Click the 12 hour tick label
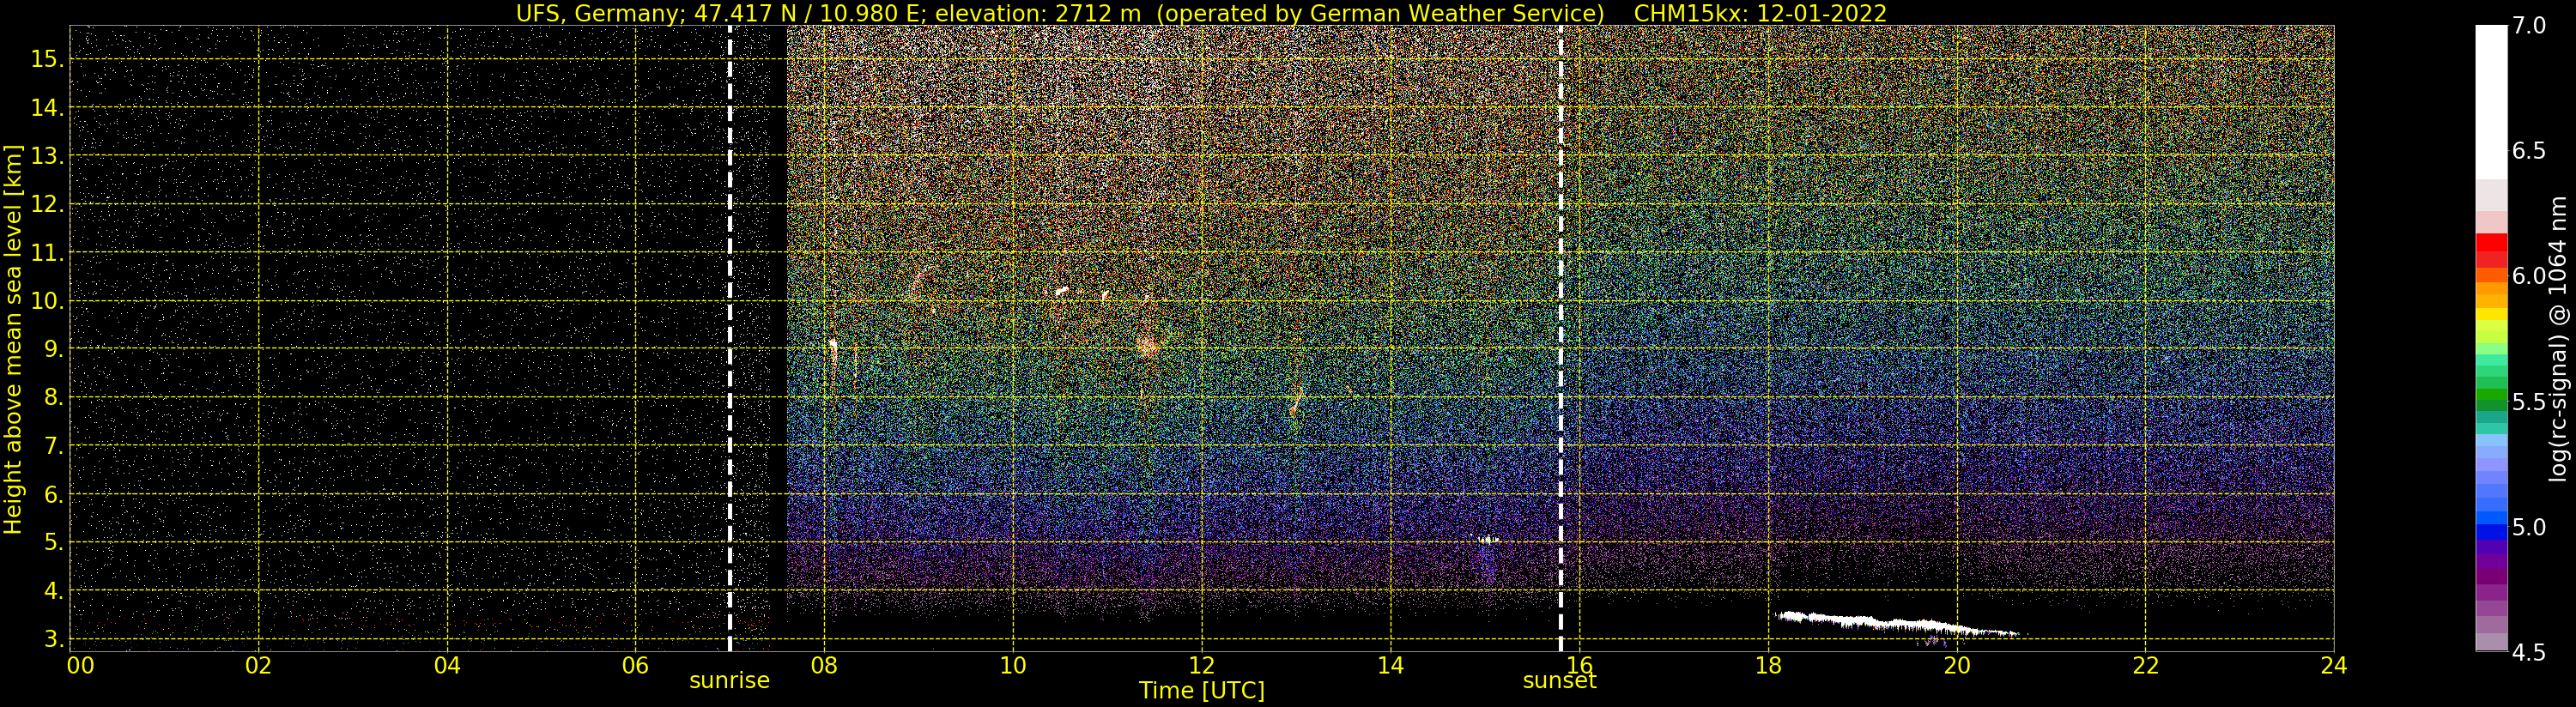2576x707 pixels. click(x=1201, y=666)
